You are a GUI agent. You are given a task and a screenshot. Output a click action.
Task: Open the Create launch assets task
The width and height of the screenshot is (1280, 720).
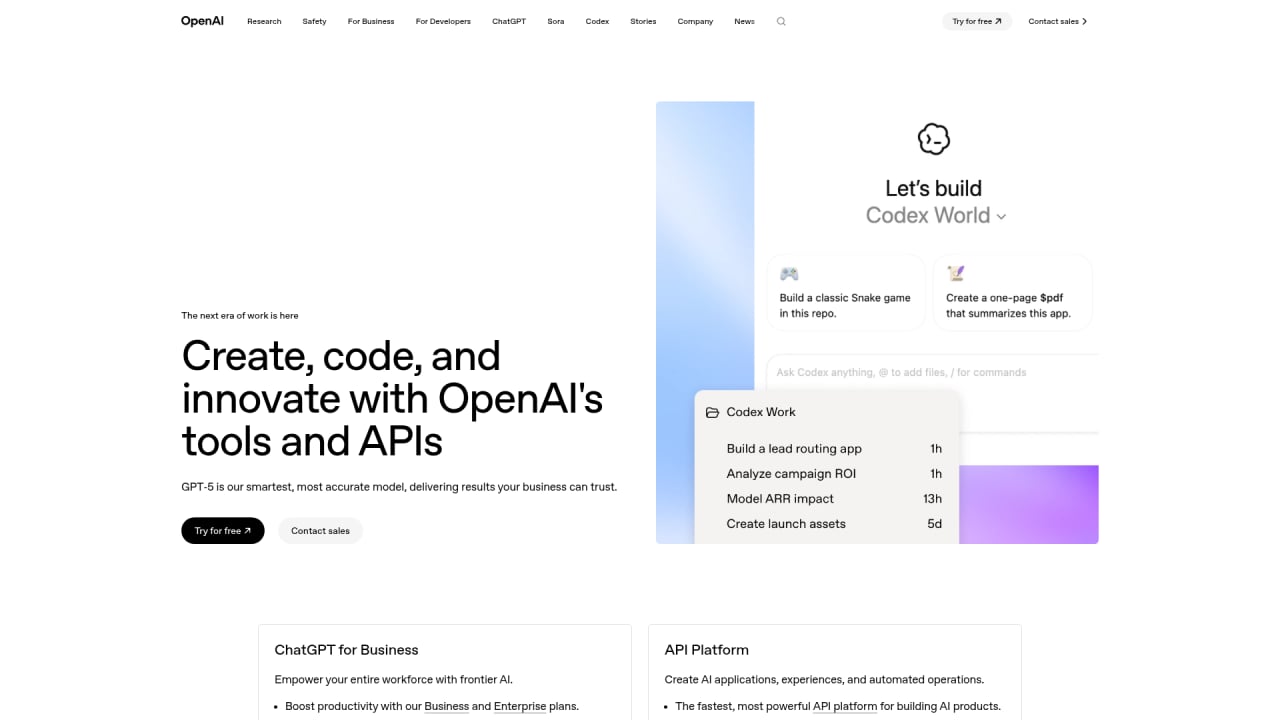click(x=834, y=524)
